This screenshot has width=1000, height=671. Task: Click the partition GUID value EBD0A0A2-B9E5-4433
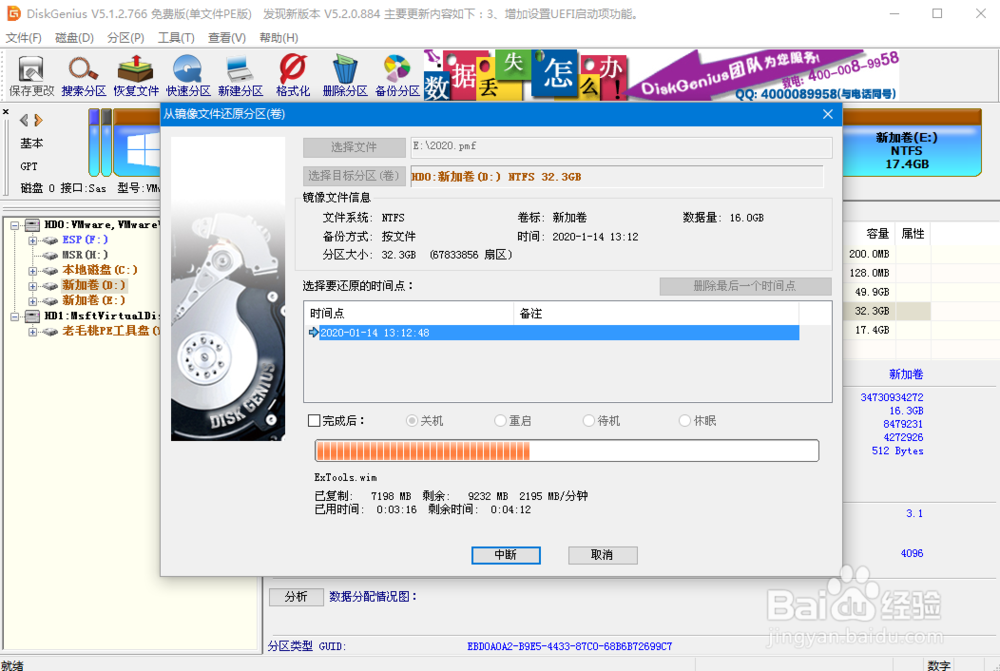(x=569, y=646)
